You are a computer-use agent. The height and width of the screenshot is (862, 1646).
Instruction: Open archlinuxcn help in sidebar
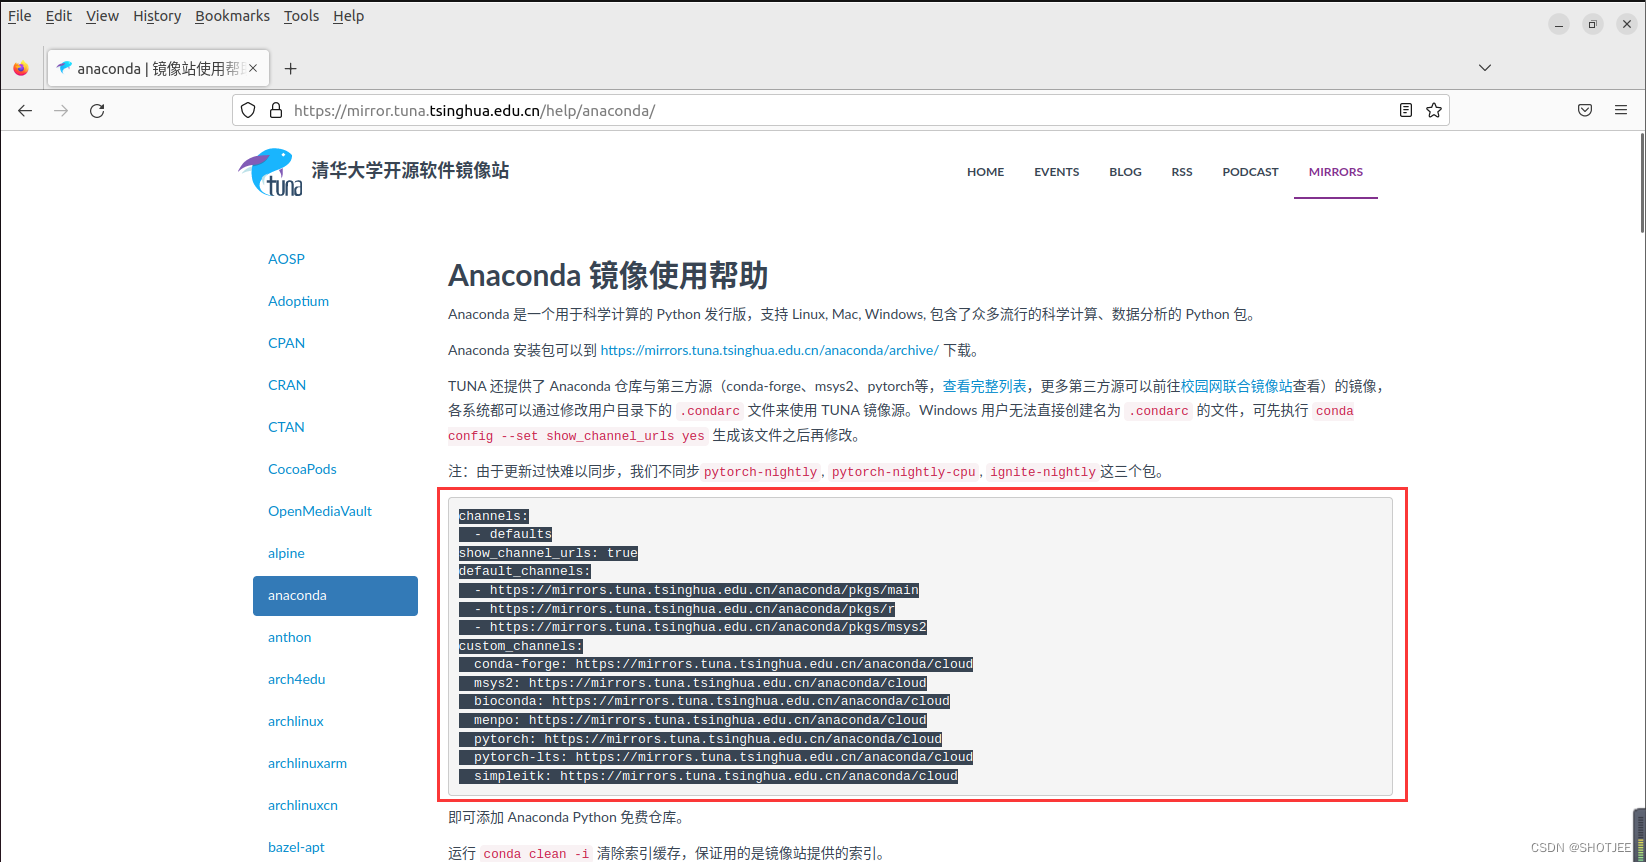303,805
